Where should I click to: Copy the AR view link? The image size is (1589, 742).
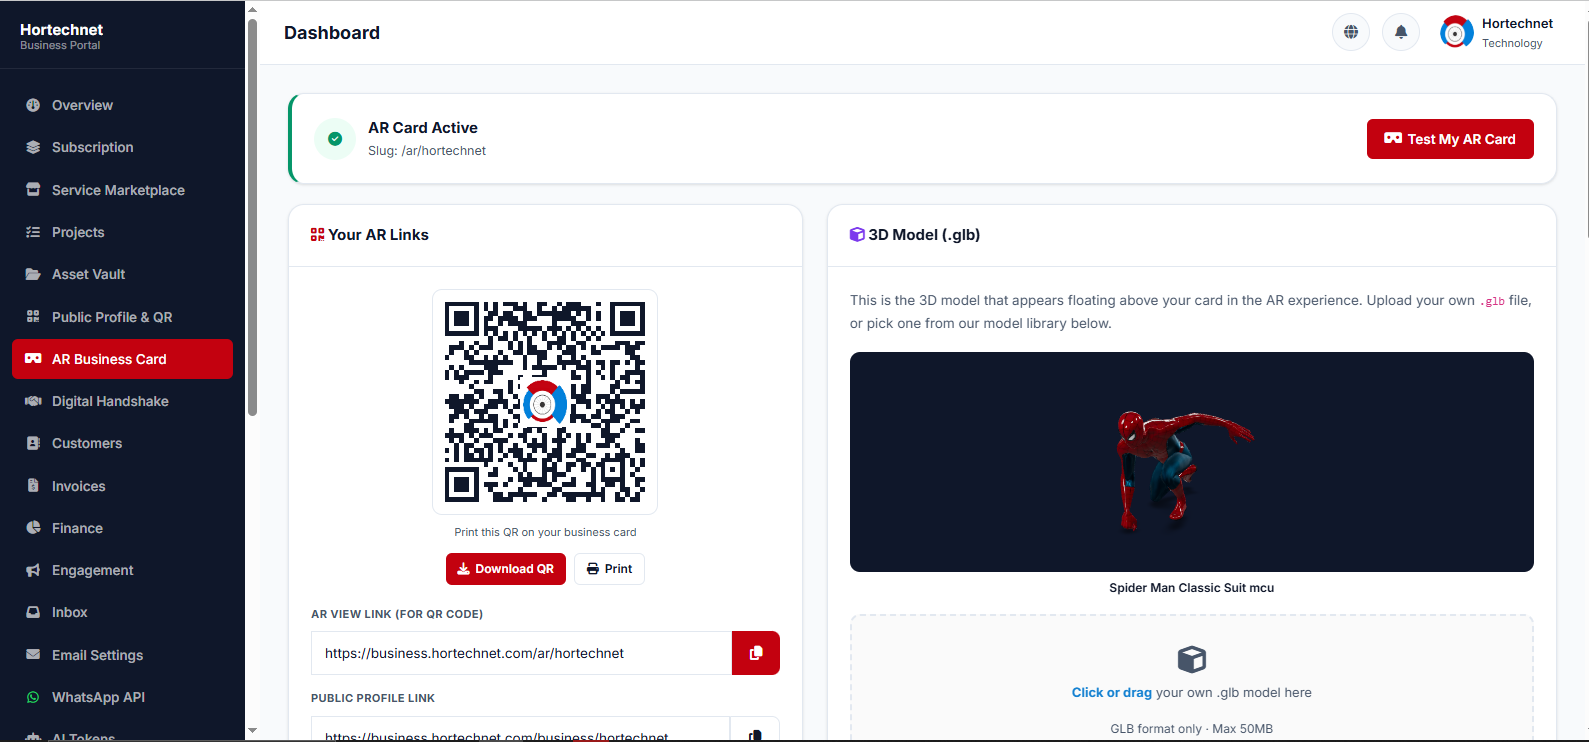click(756, 653)
